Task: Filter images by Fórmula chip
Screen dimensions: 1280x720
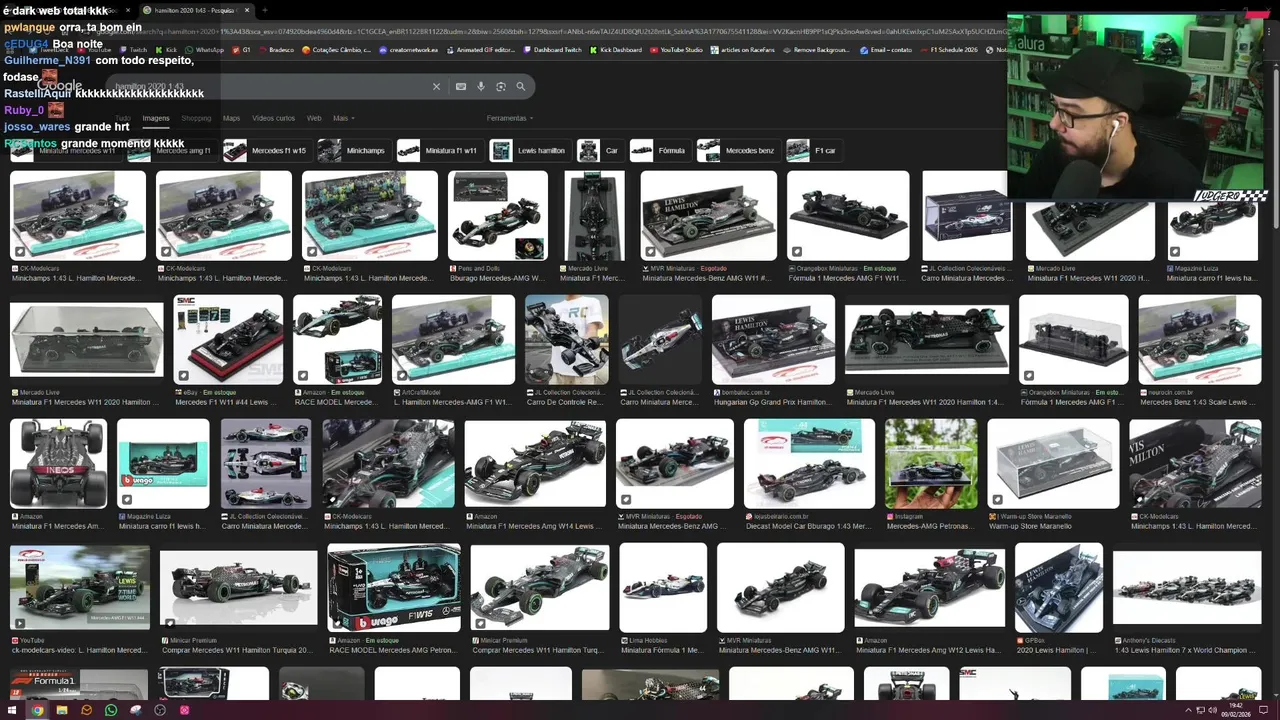Action: pyautogui.click(x=659, y=150)
